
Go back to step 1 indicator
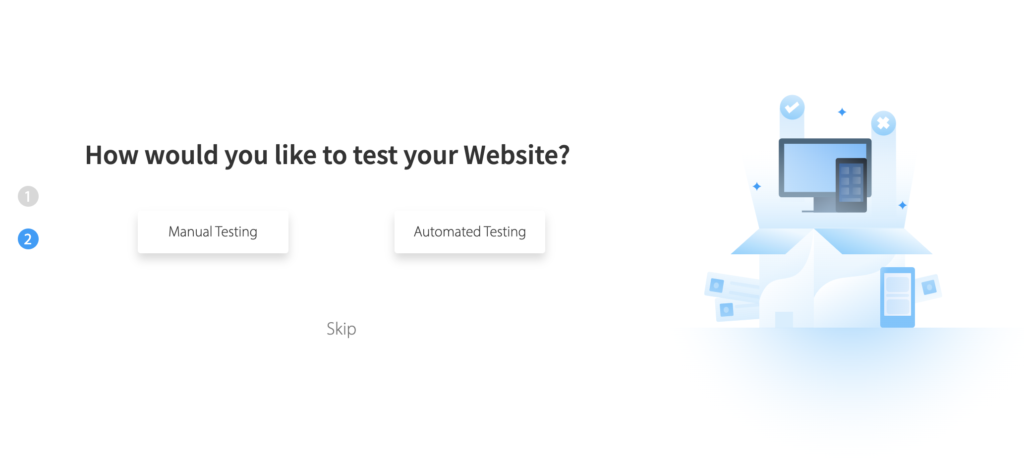coord(28,196)
